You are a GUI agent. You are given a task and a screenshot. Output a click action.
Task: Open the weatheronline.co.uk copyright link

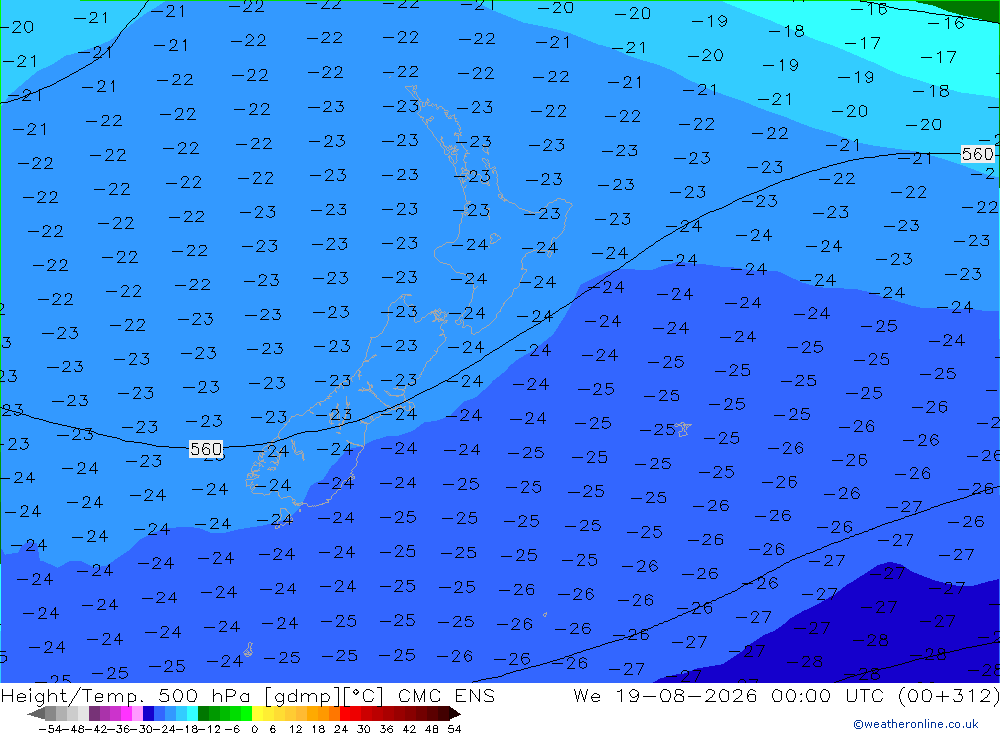coord(916,723)
